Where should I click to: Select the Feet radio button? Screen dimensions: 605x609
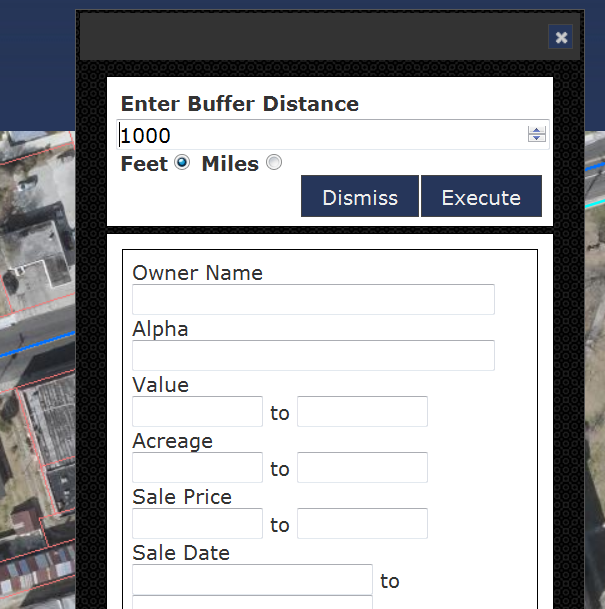[182, 162]
